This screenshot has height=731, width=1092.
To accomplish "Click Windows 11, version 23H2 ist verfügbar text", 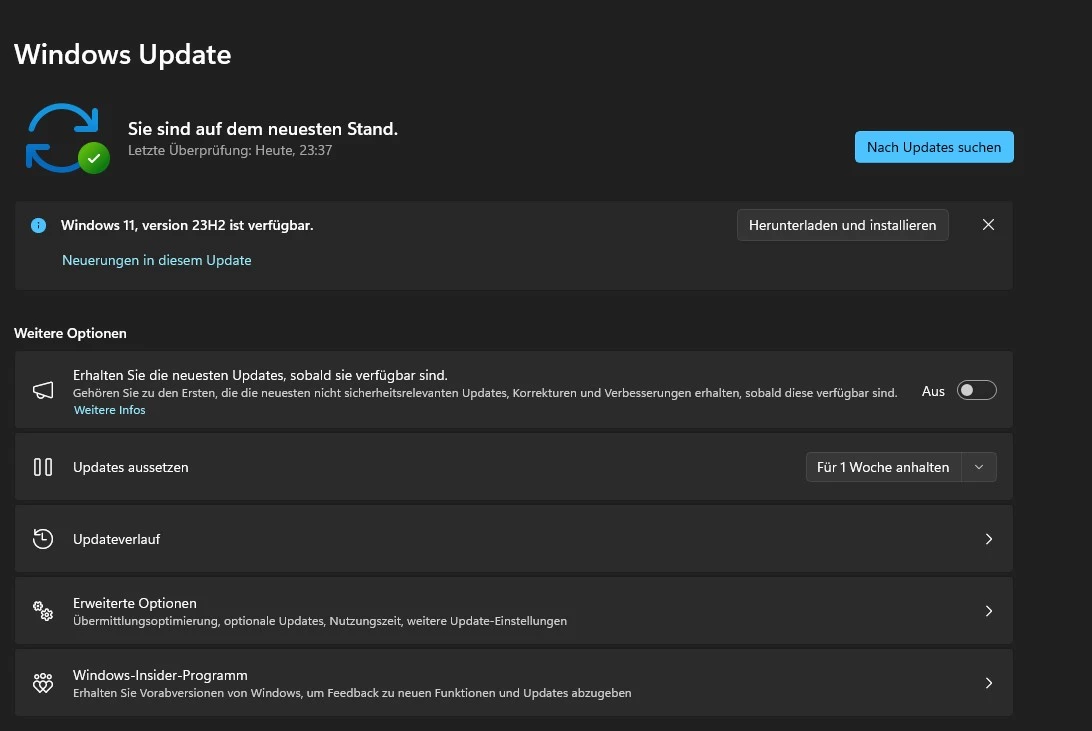I will click(x=187, y=226).
